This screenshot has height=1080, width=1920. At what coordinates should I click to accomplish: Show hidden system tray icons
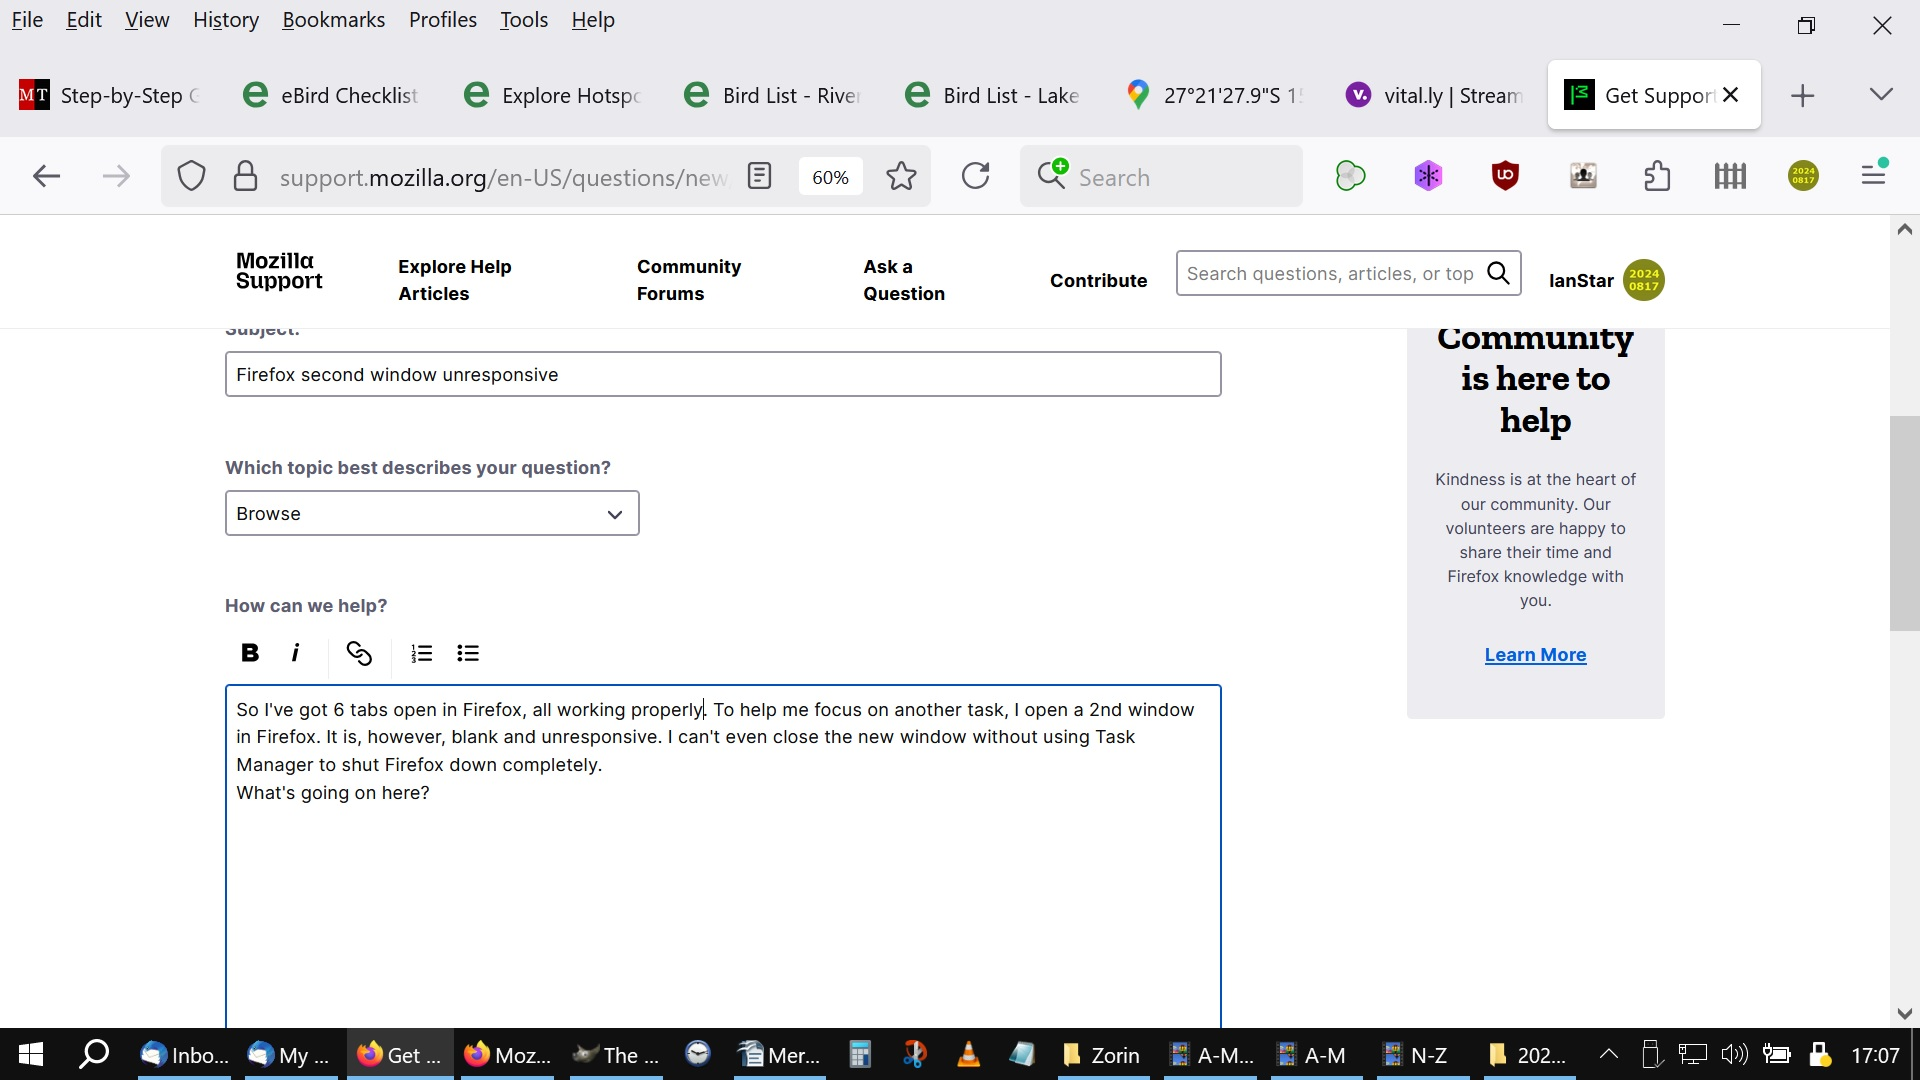point(1608,1055)
